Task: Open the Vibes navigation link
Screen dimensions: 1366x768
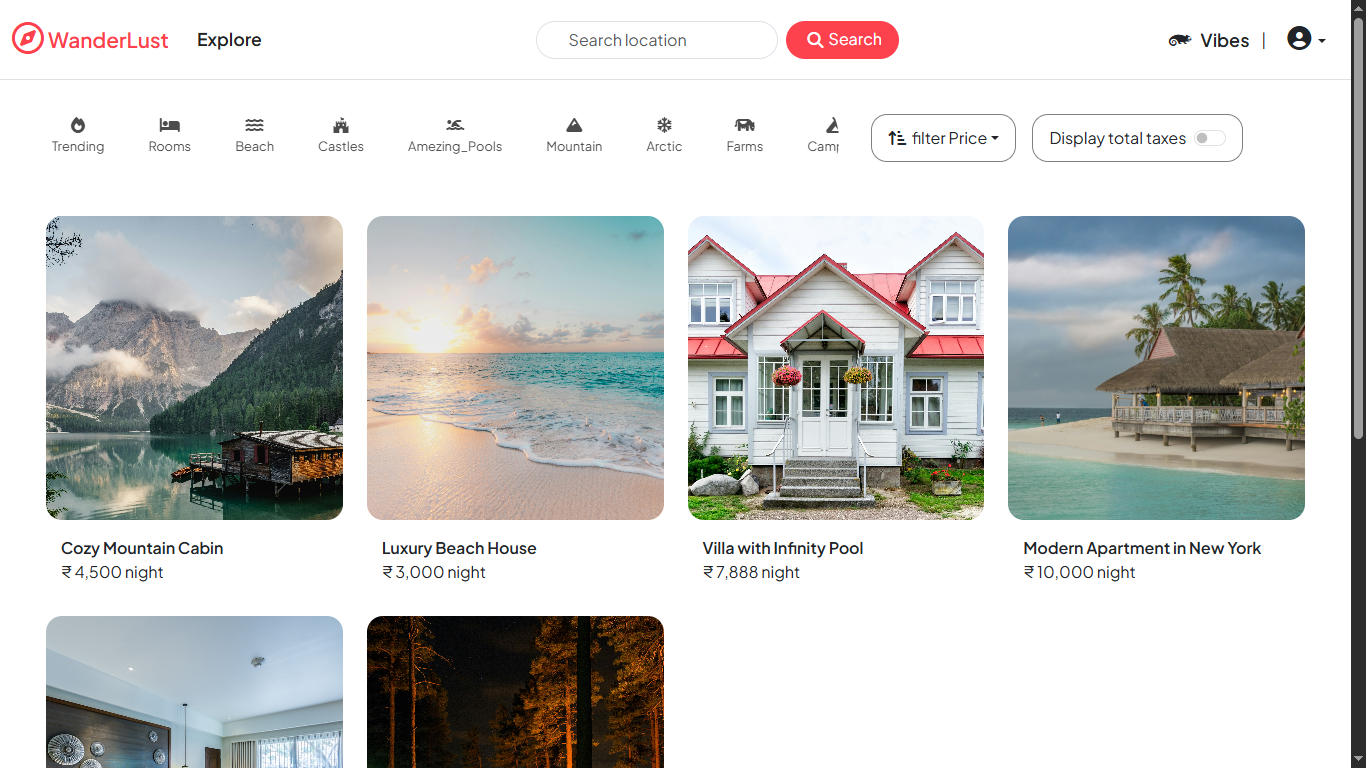Action: pyautogui.click(x=1224, y=40)
